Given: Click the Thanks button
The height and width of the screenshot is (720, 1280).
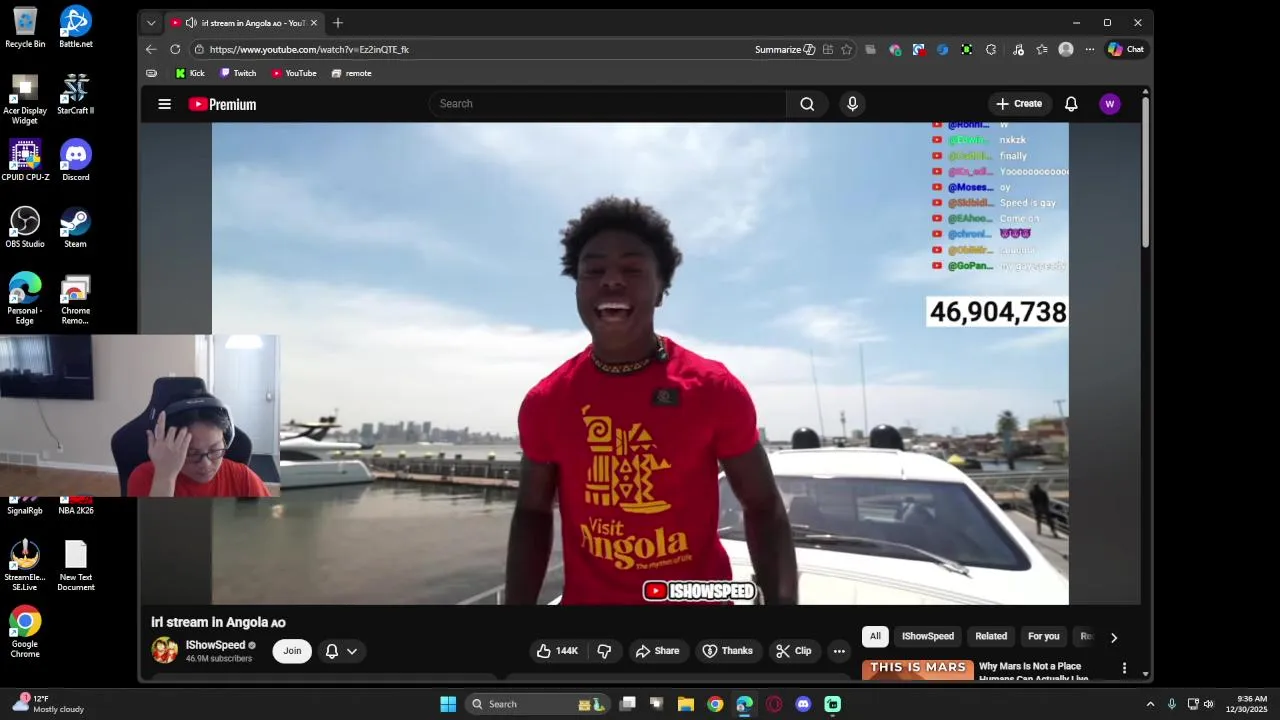Looking at the screenshot, I should [x=727, y=651].
